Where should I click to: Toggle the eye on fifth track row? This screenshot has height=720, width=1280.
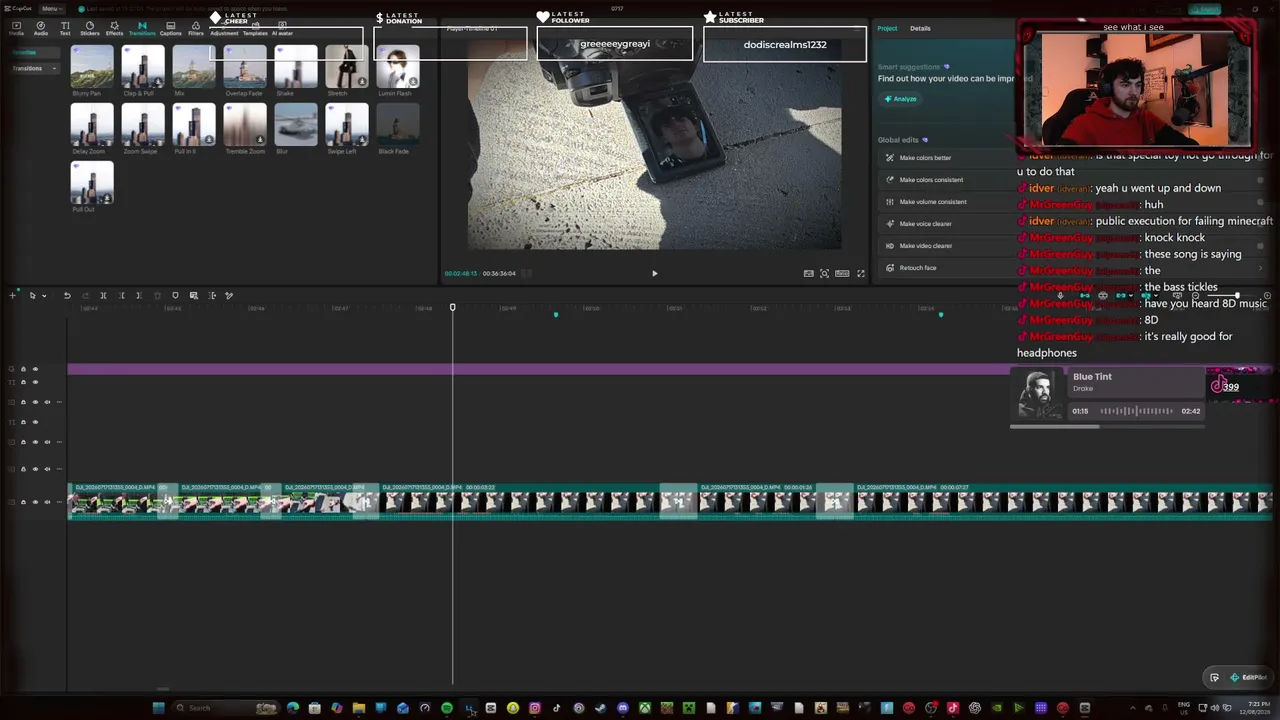pyautogui.click(x=35, y=442)
